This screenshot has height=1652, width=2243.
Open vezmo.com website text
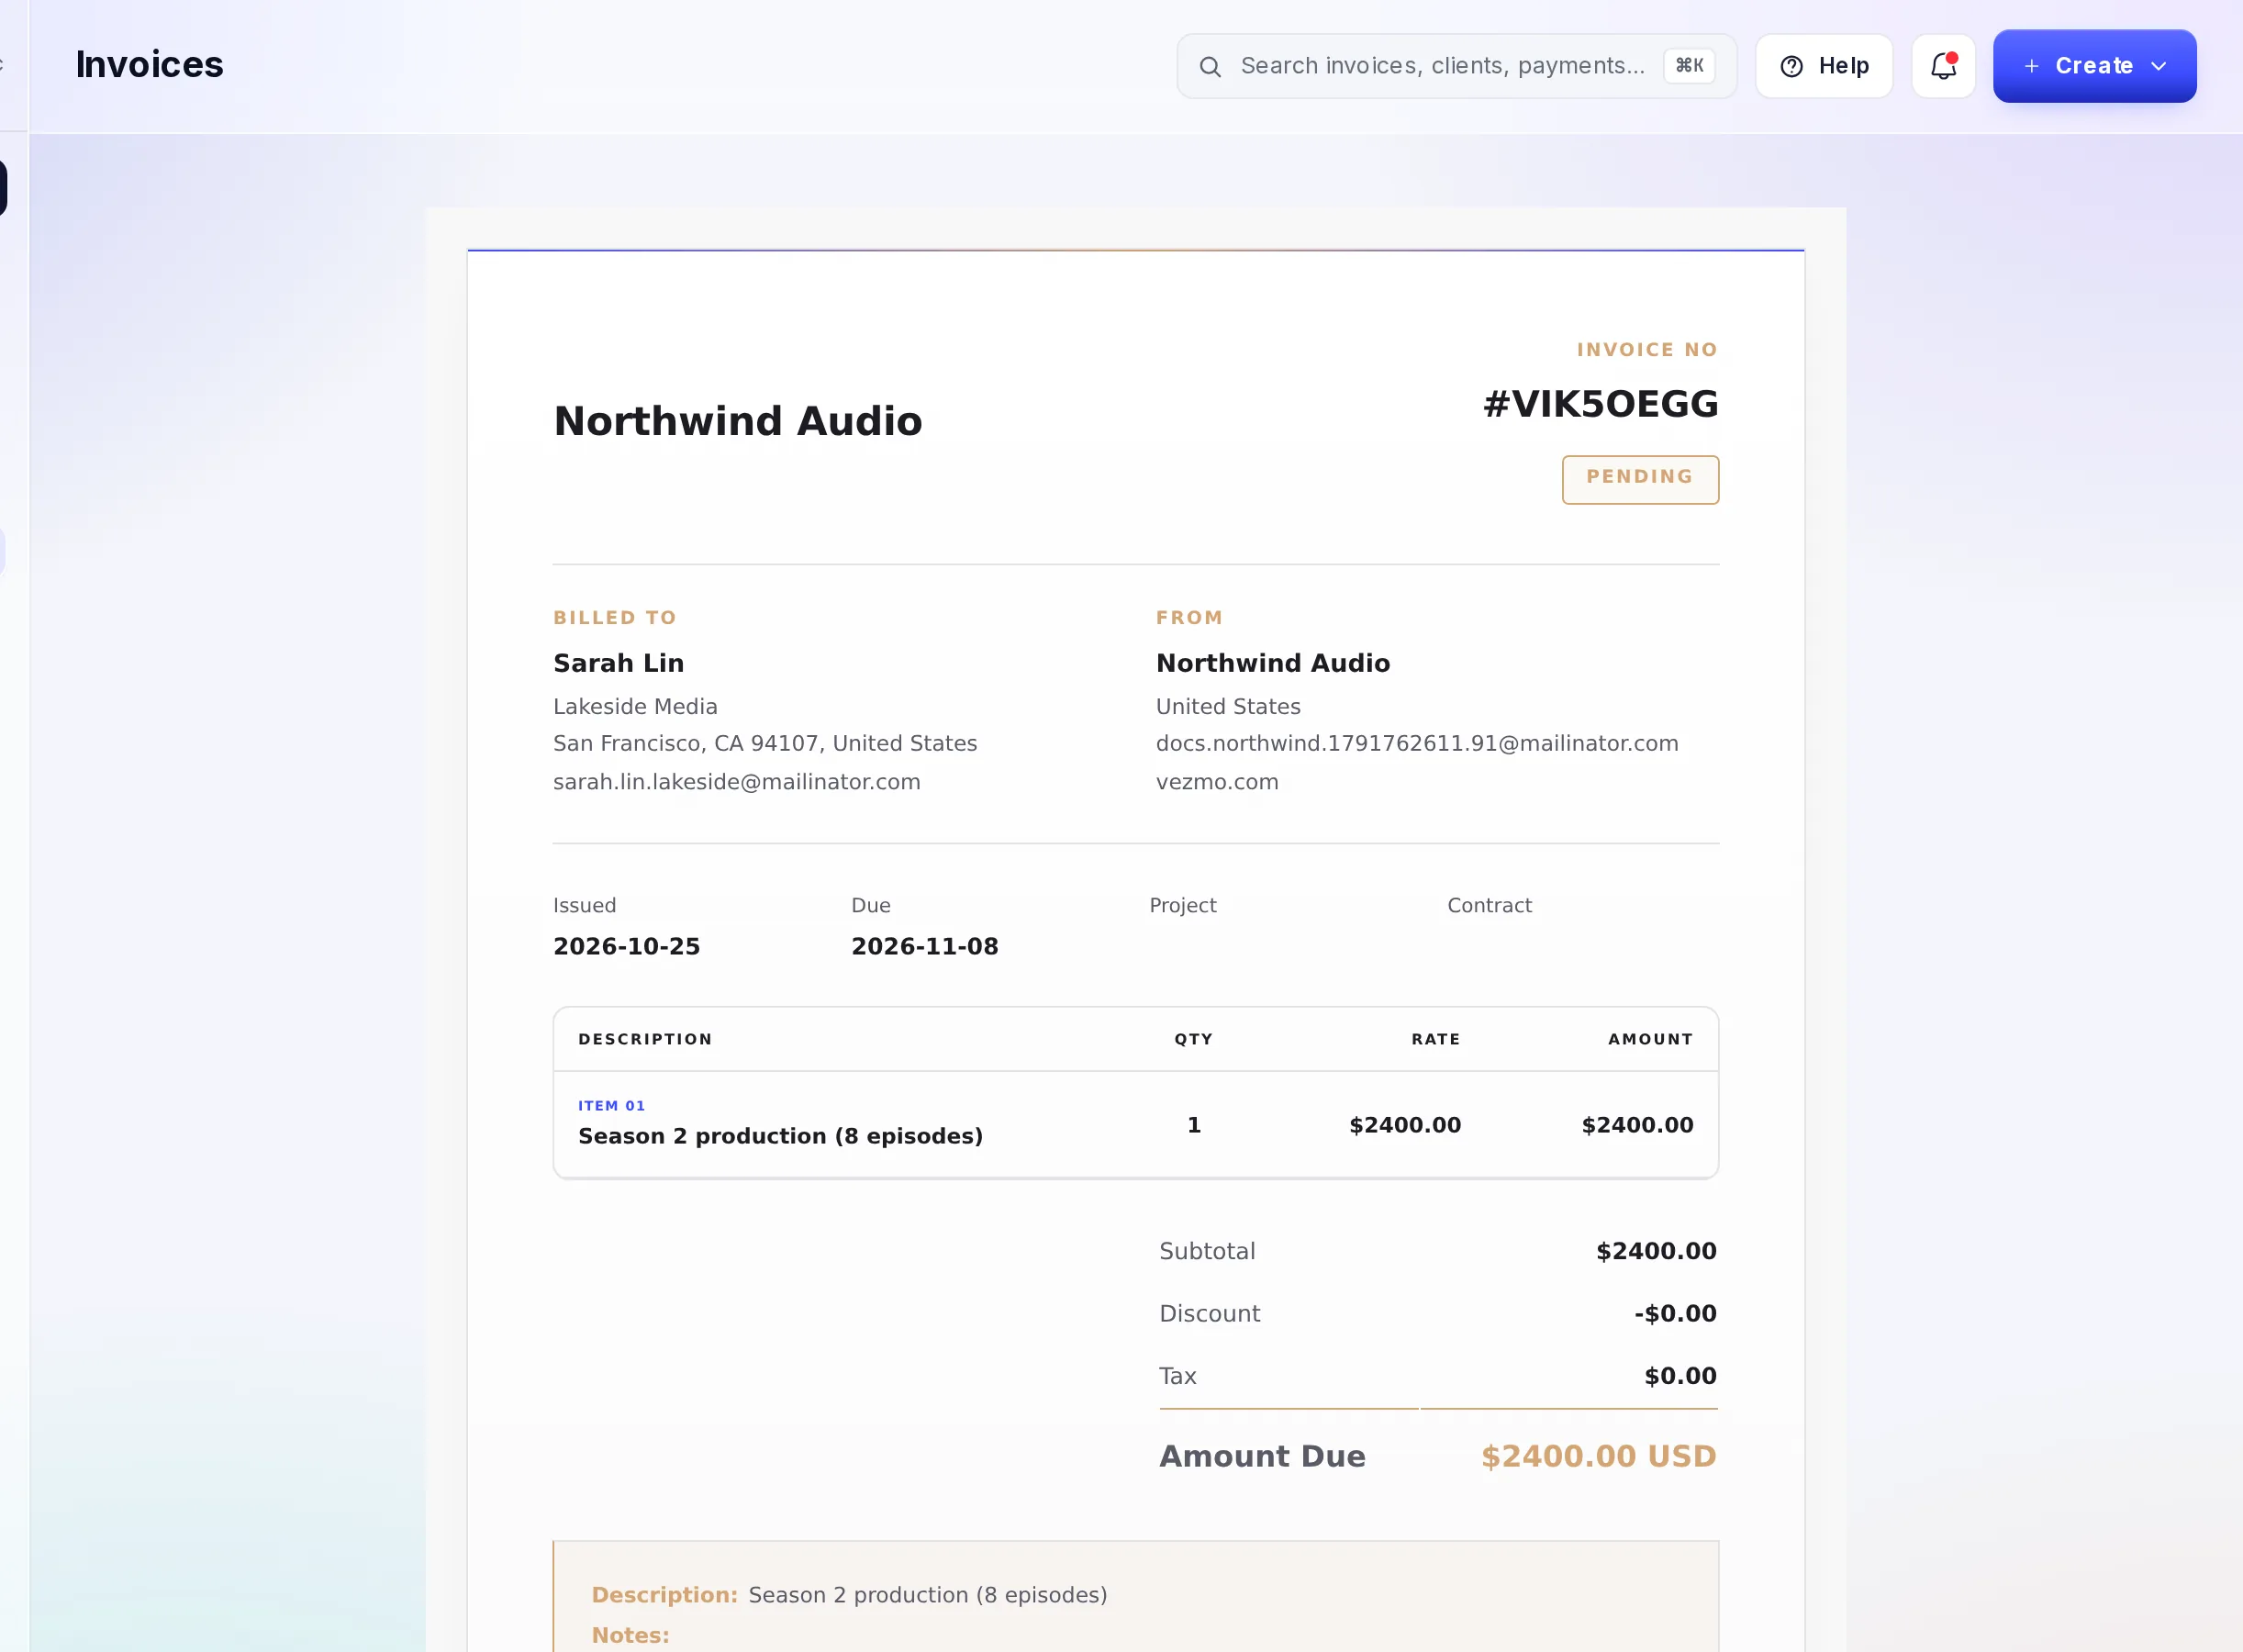coord(1216,782)
